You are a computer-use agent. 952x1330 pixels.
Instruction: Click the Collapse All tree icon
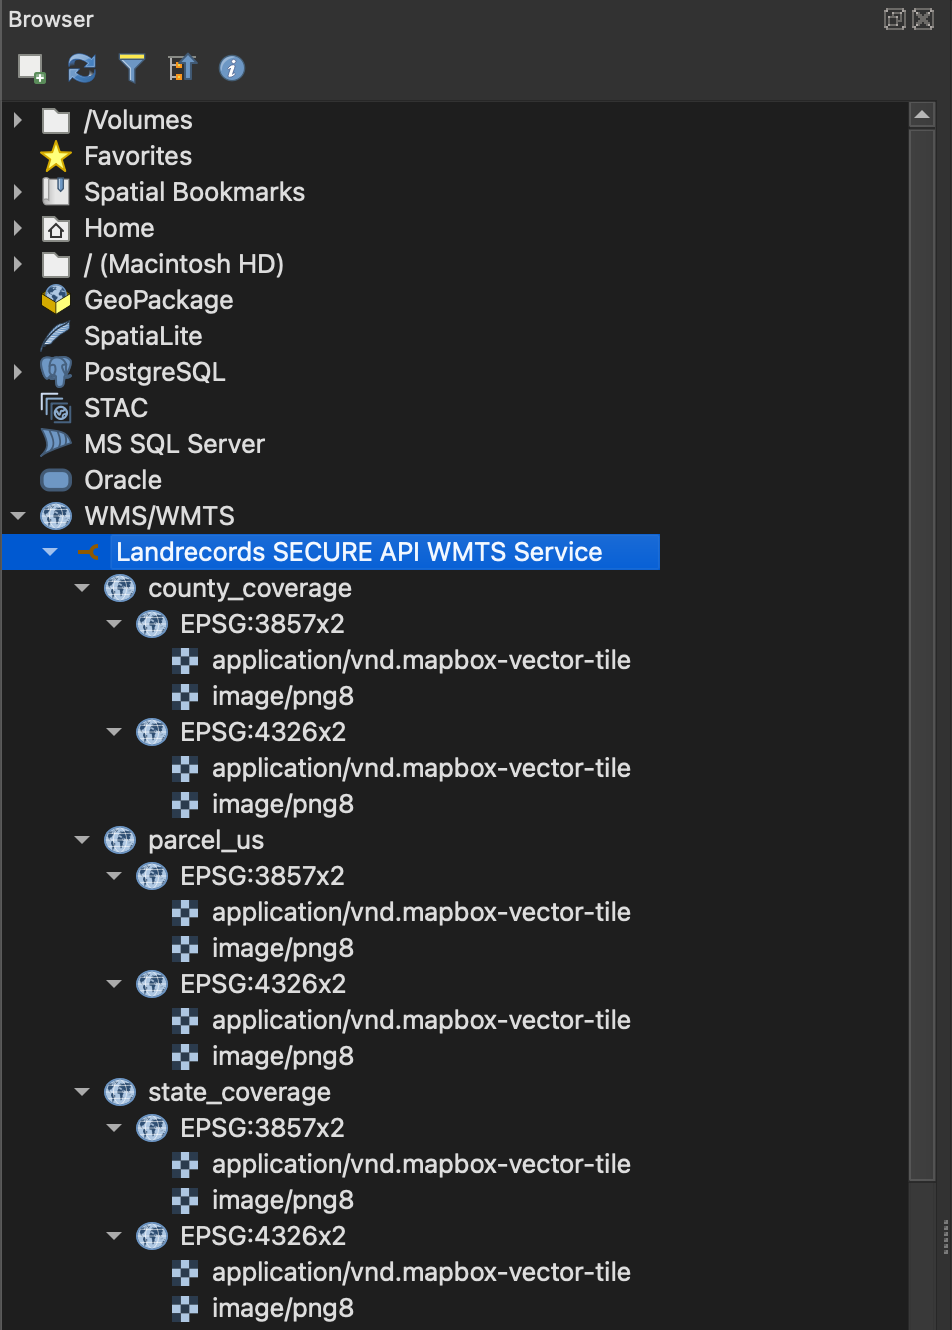182,68
